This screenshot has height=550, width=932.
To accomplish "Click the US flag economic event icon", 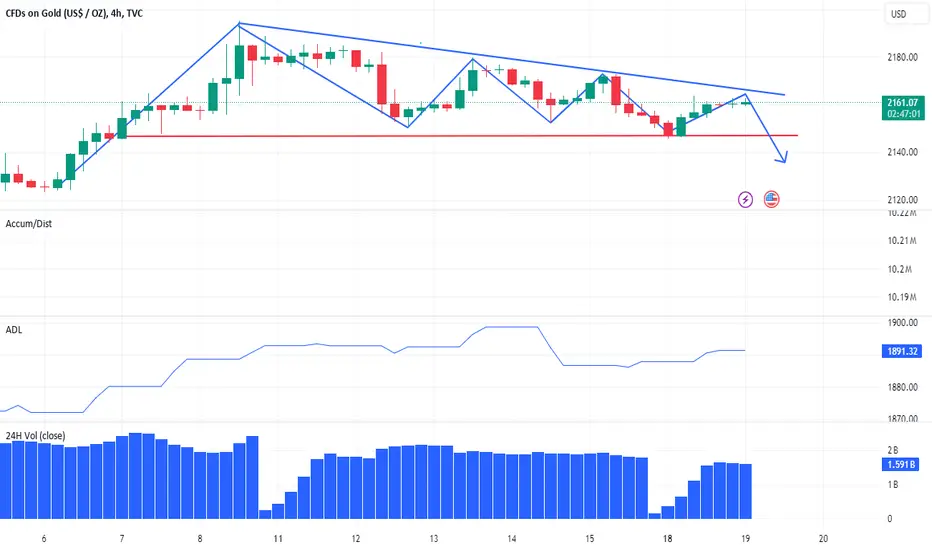I will (x=771, y=199).
